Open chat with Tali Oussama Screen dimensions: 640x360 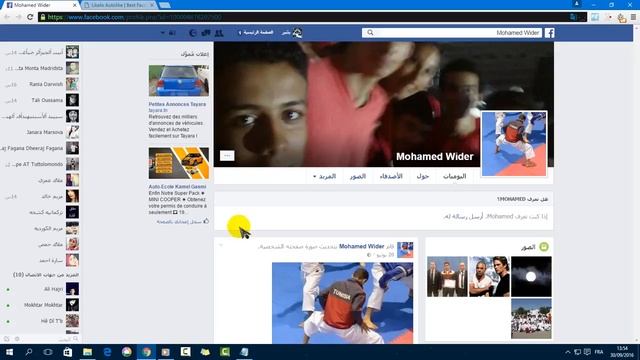(40, 100)
